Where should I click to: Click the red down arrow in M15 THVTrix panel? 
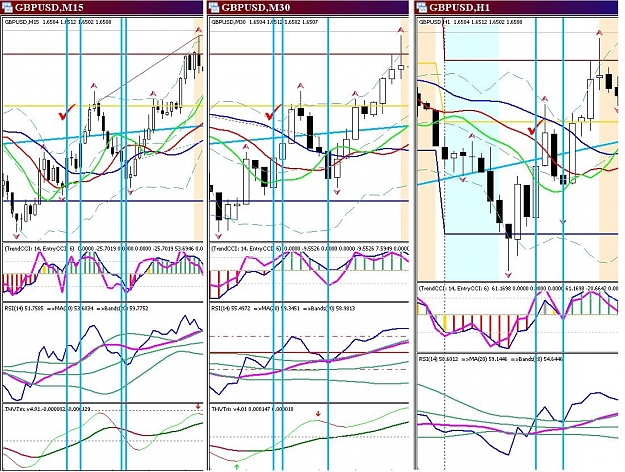pos(198,406)
